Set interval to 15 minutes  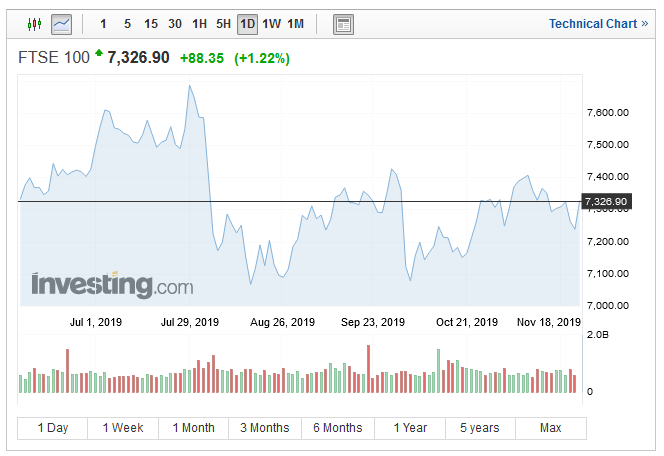tap(151, 24)
